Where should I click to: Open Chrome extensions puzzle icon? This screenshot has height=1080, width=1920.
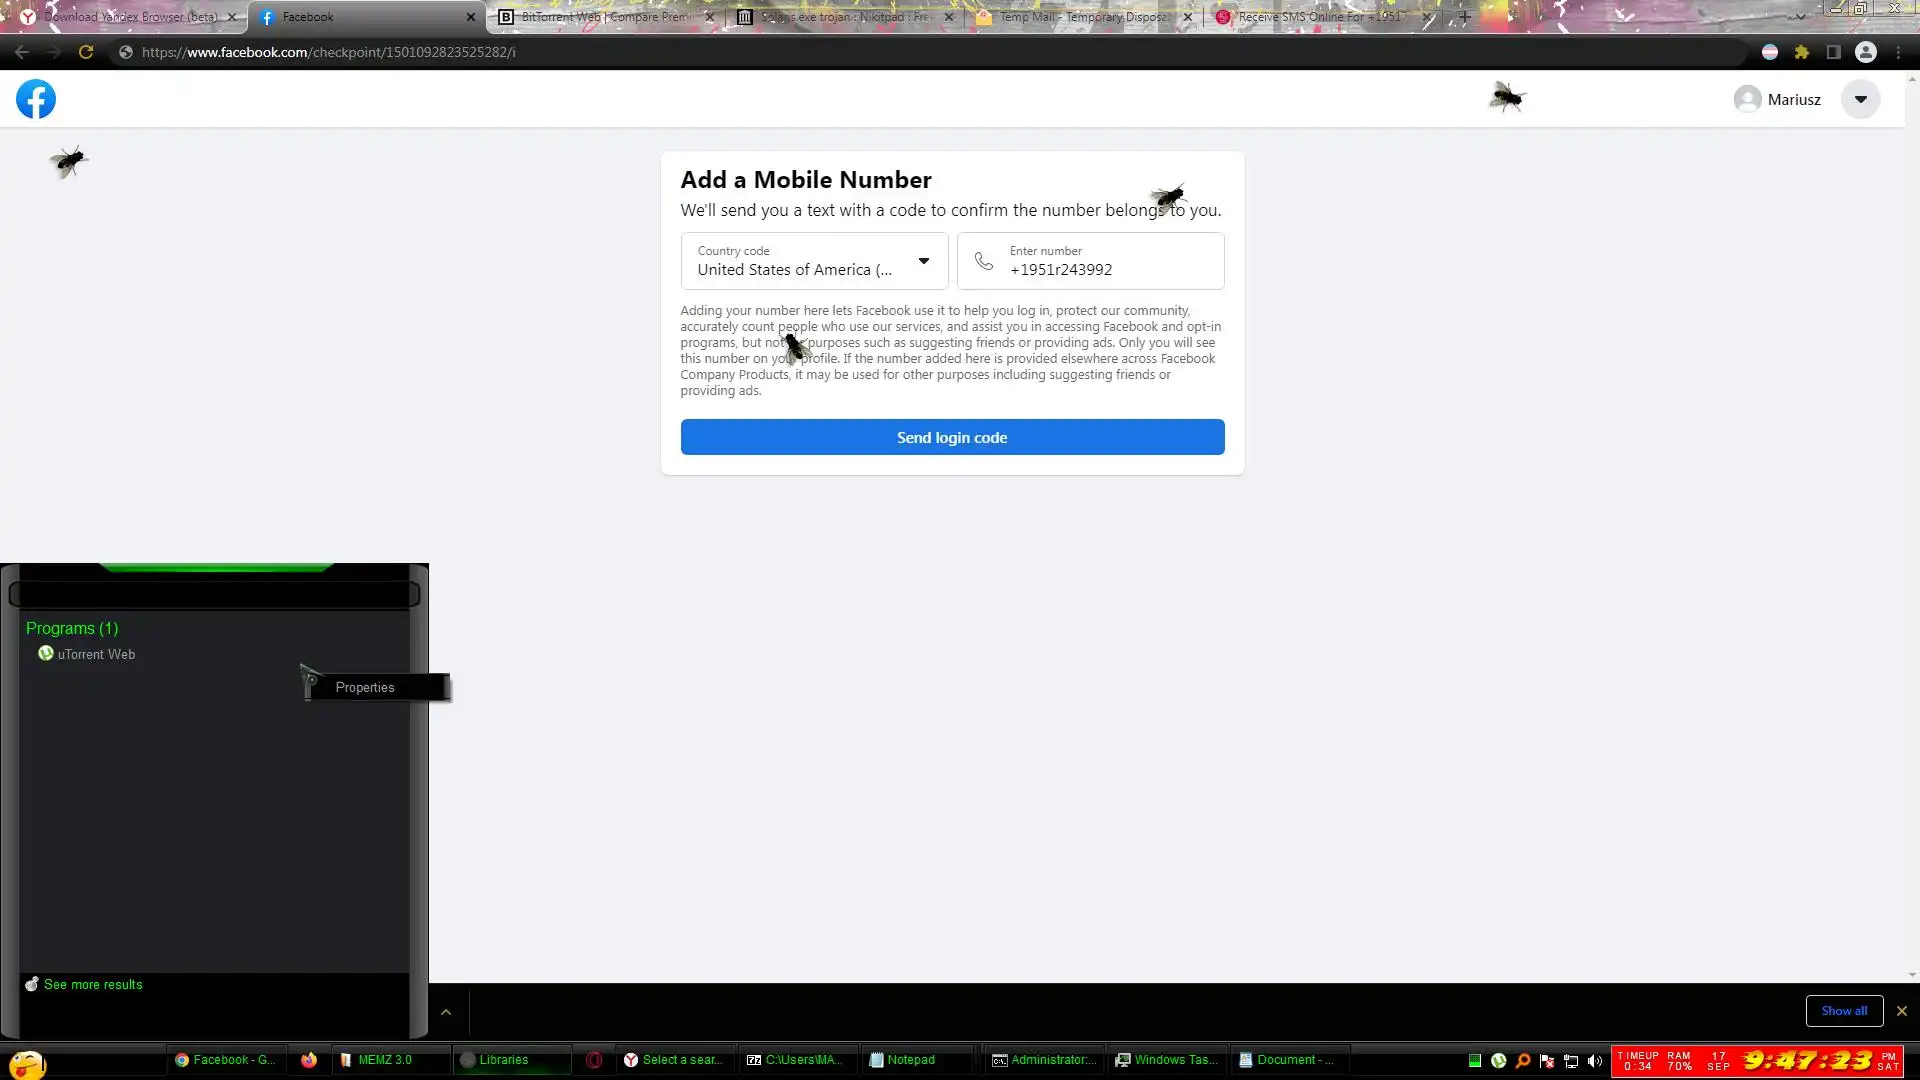click(1802, 52)
